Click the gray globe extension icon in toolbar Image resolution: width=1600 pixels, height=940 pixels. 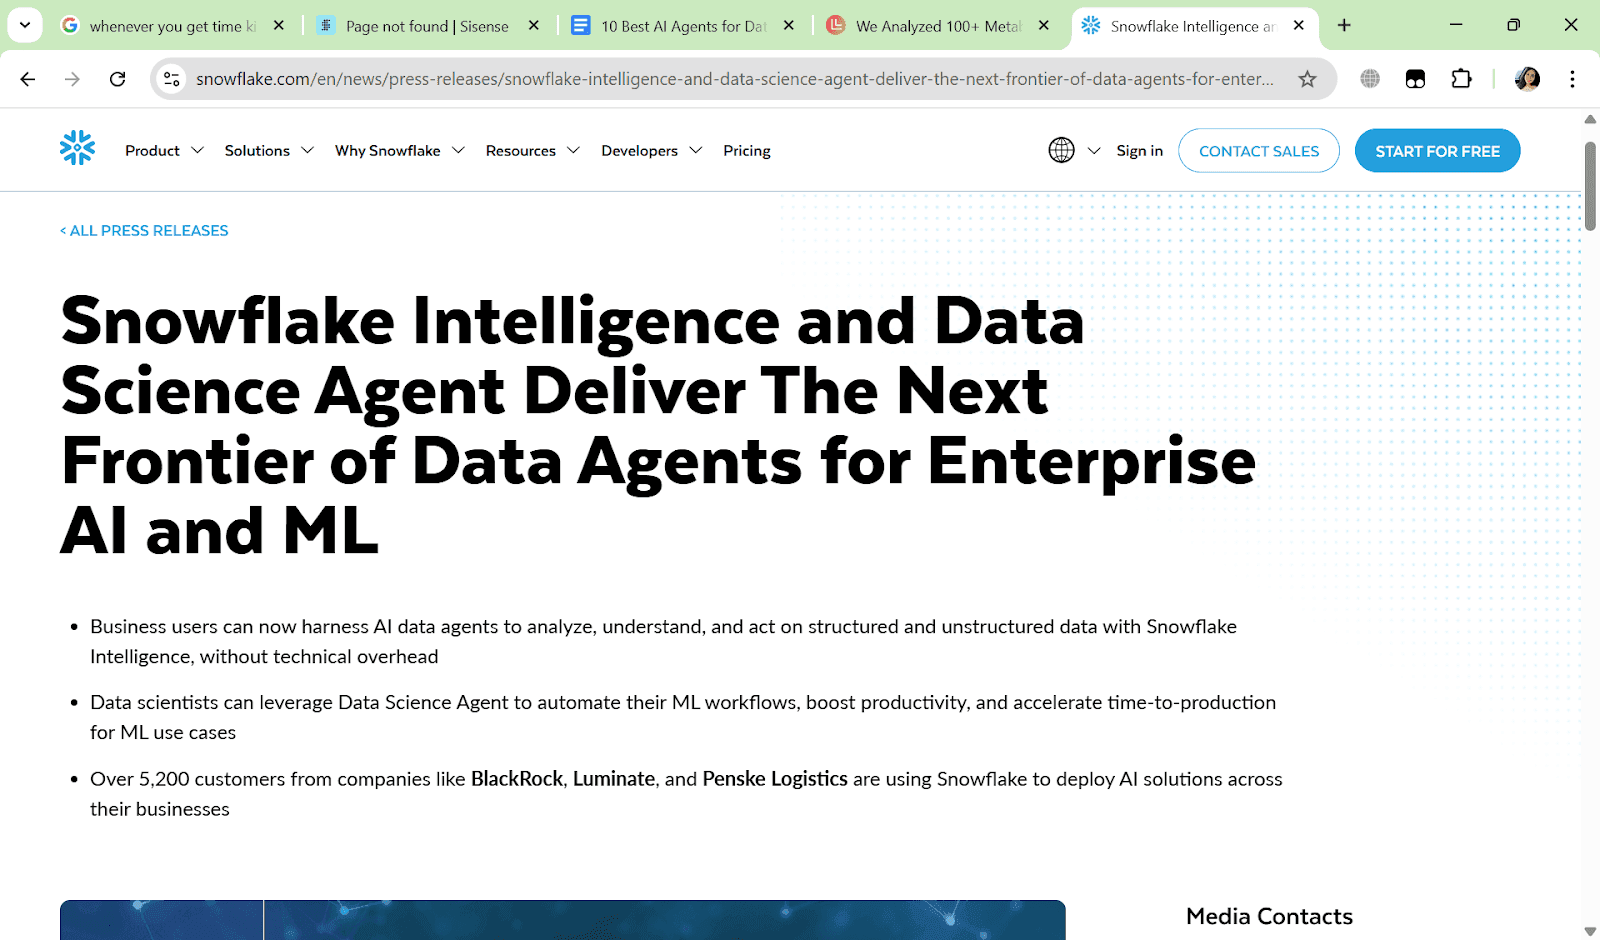coord(1370,79)
